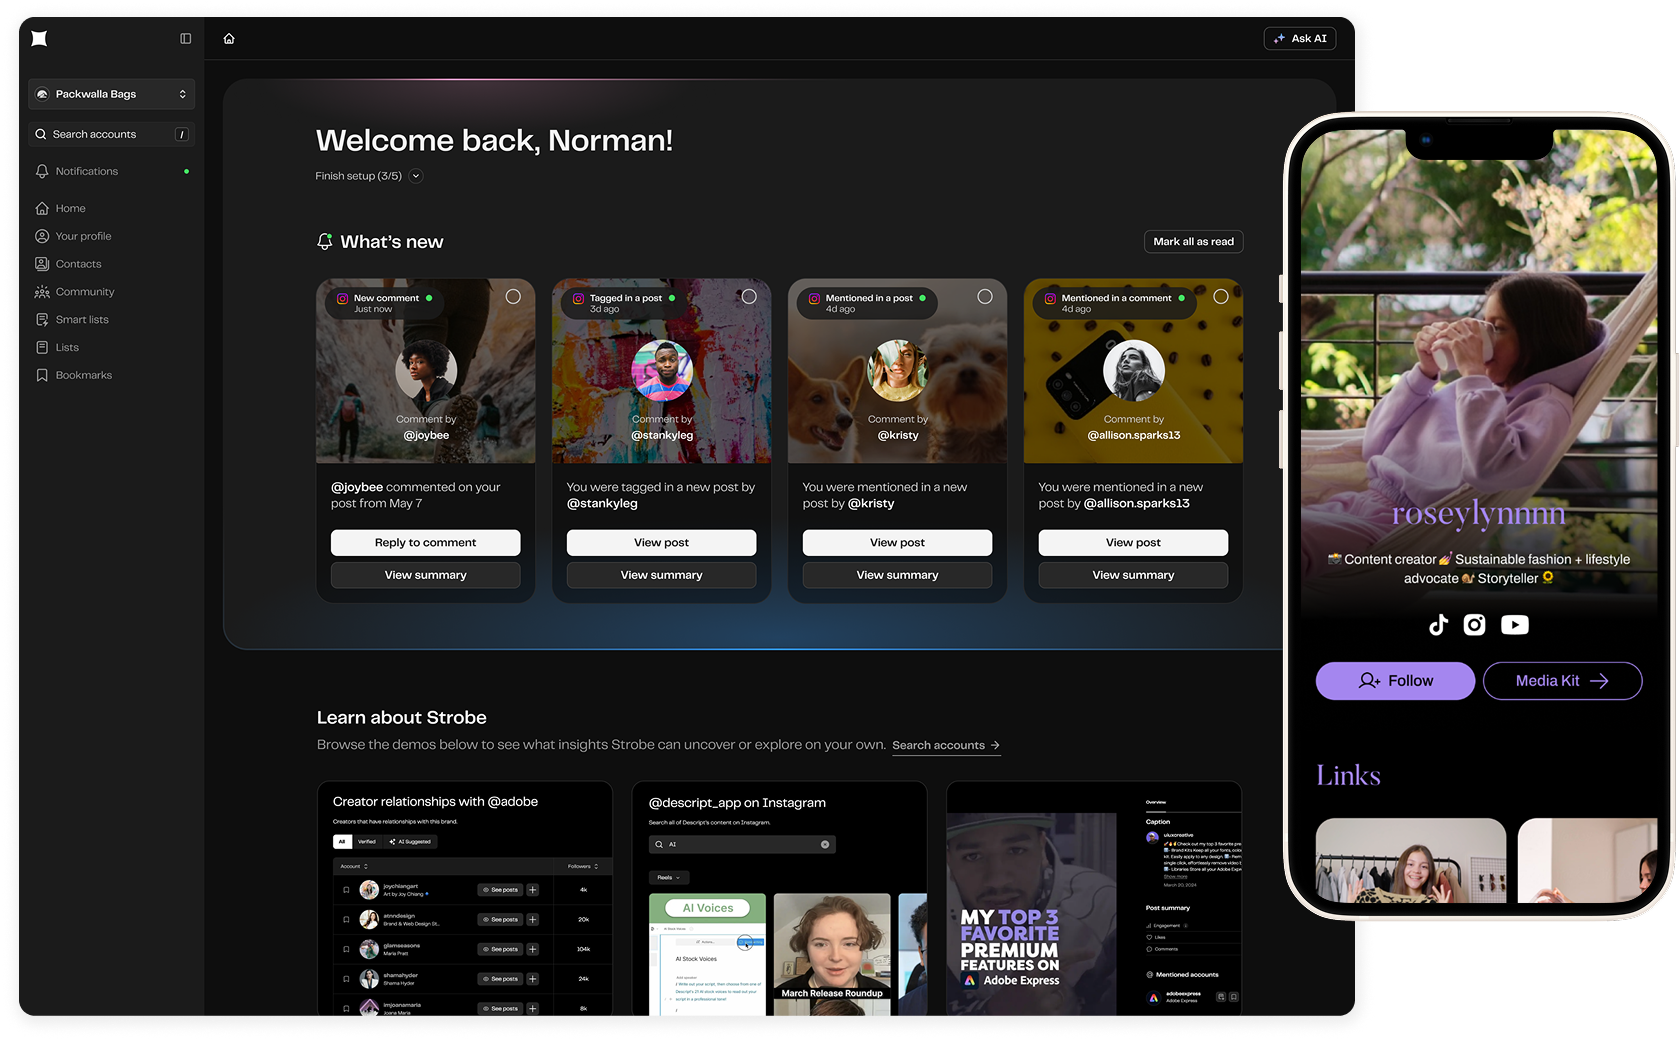Go to Smart lists in sidebar
The width and height of the screenshot is (1680, 1040).
pos(82,320)
